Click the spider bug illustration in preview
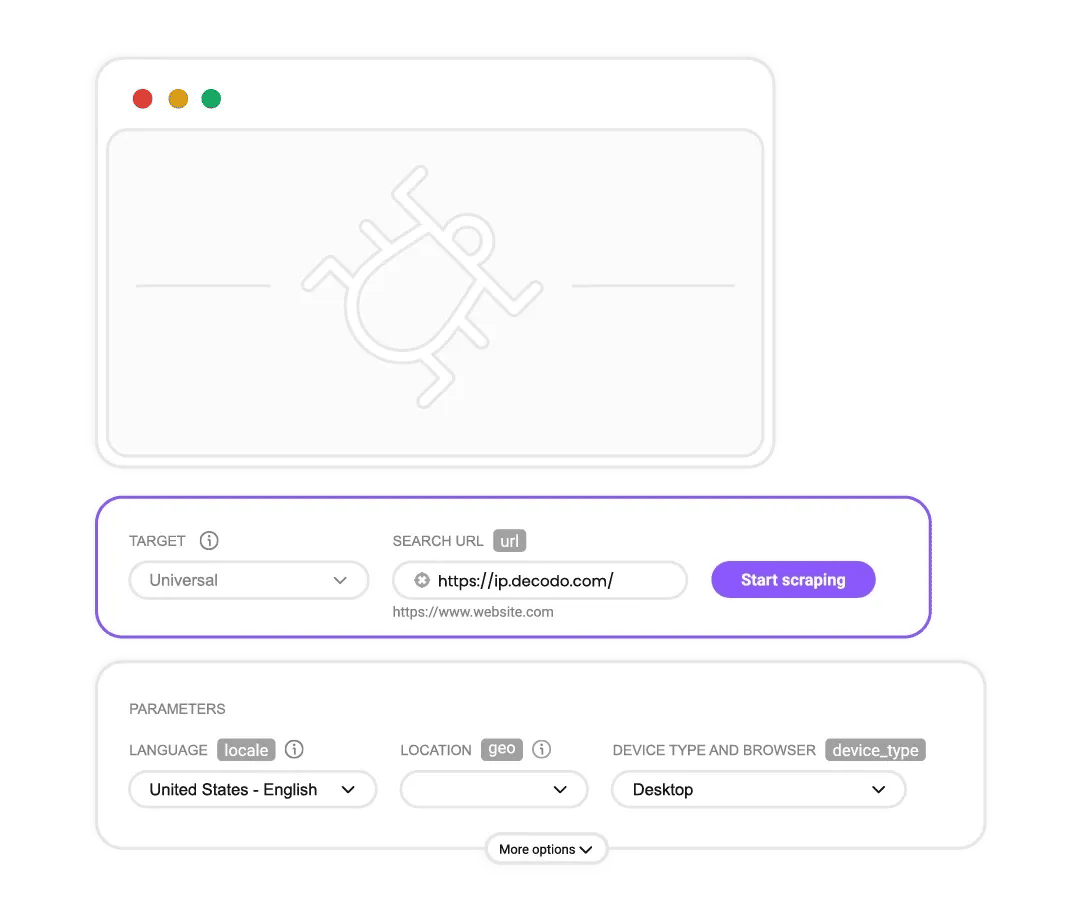Screen dimensions: 1081x921 pyautogui.click(x=422, y=287)
